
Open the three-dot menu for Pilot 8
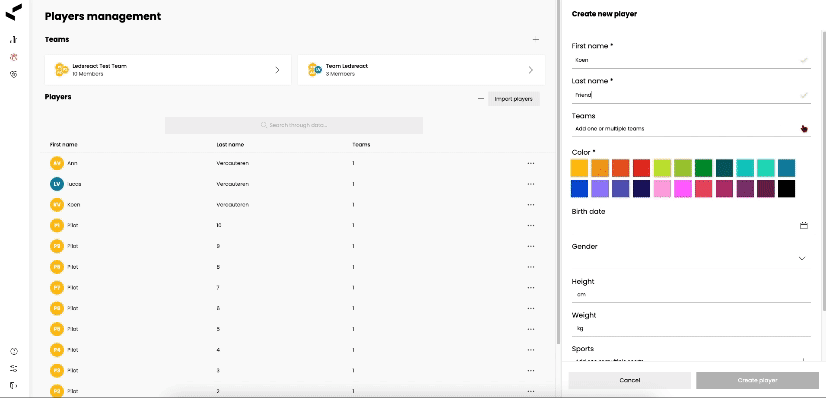pyautogui.click(x=530, y=267)
